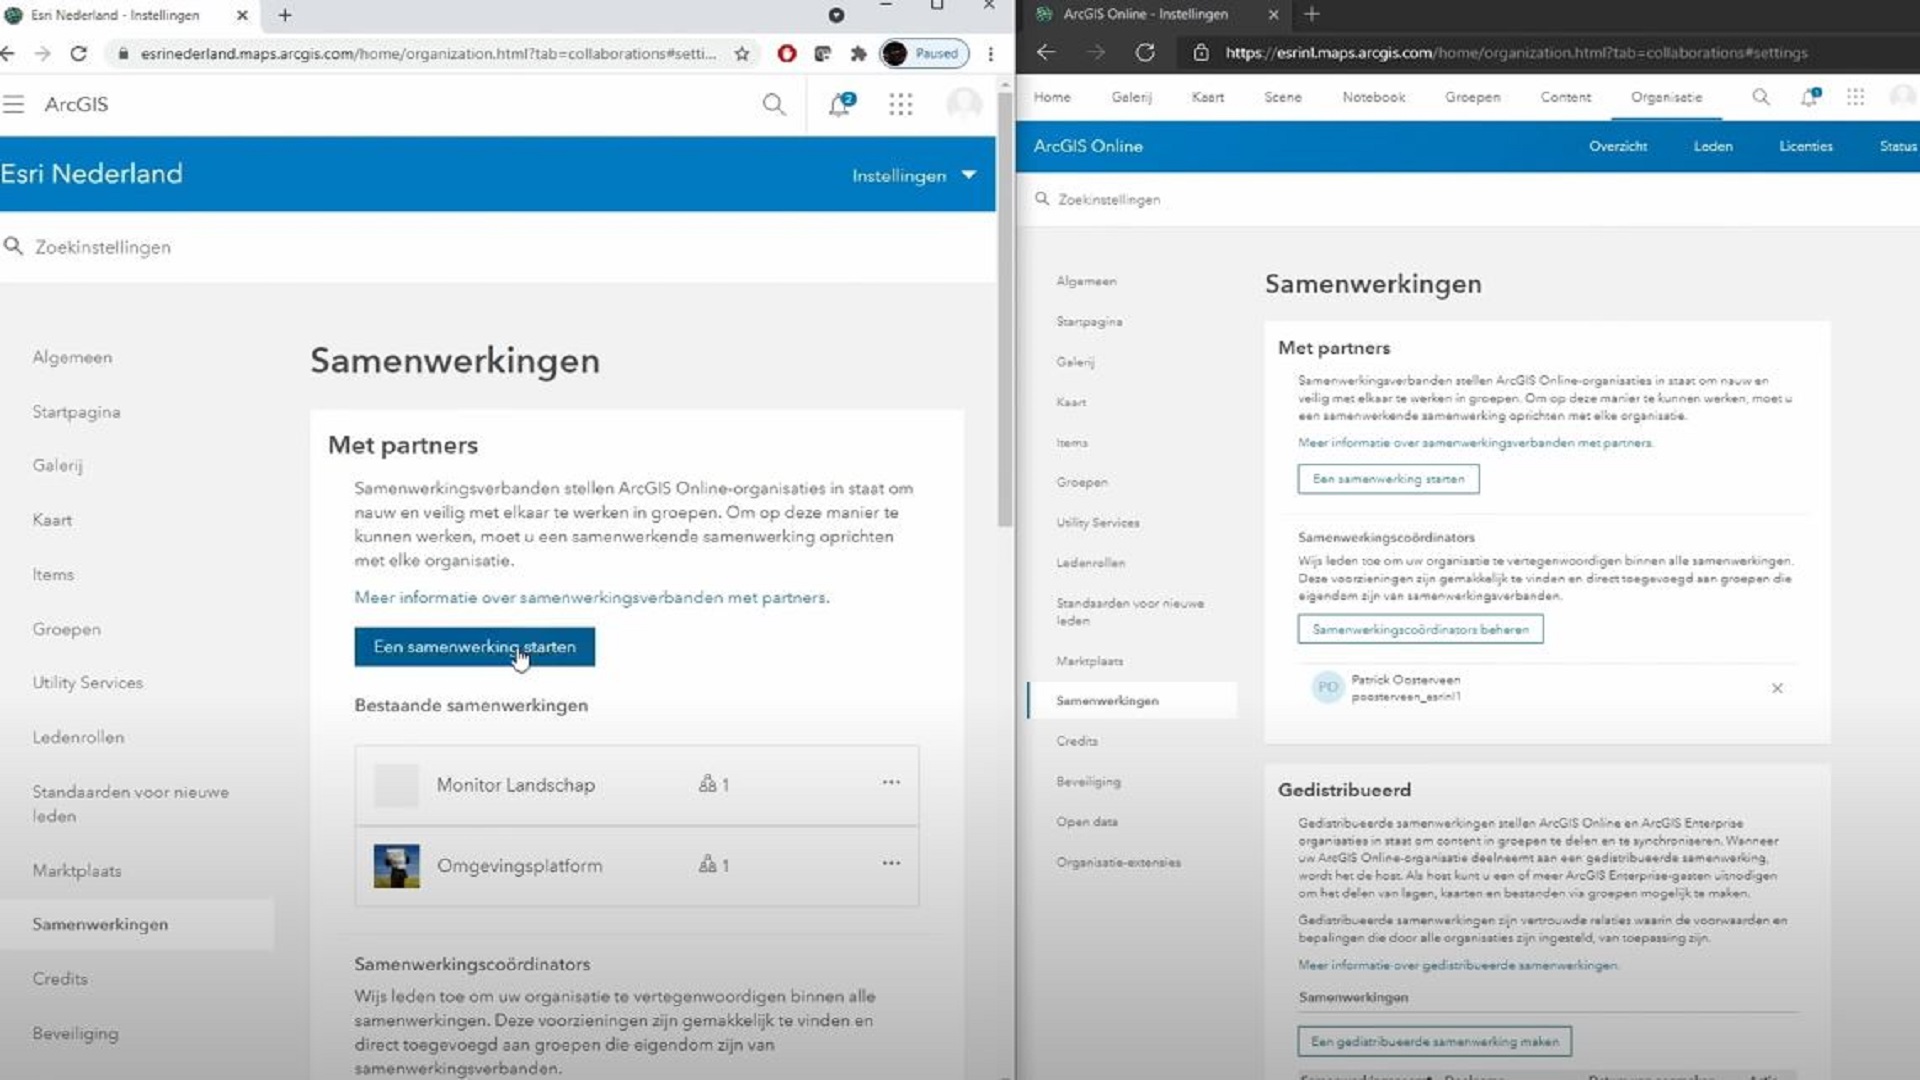Click the app launcher grid in right window
1920x1080 pixels.
(1855, 97)
